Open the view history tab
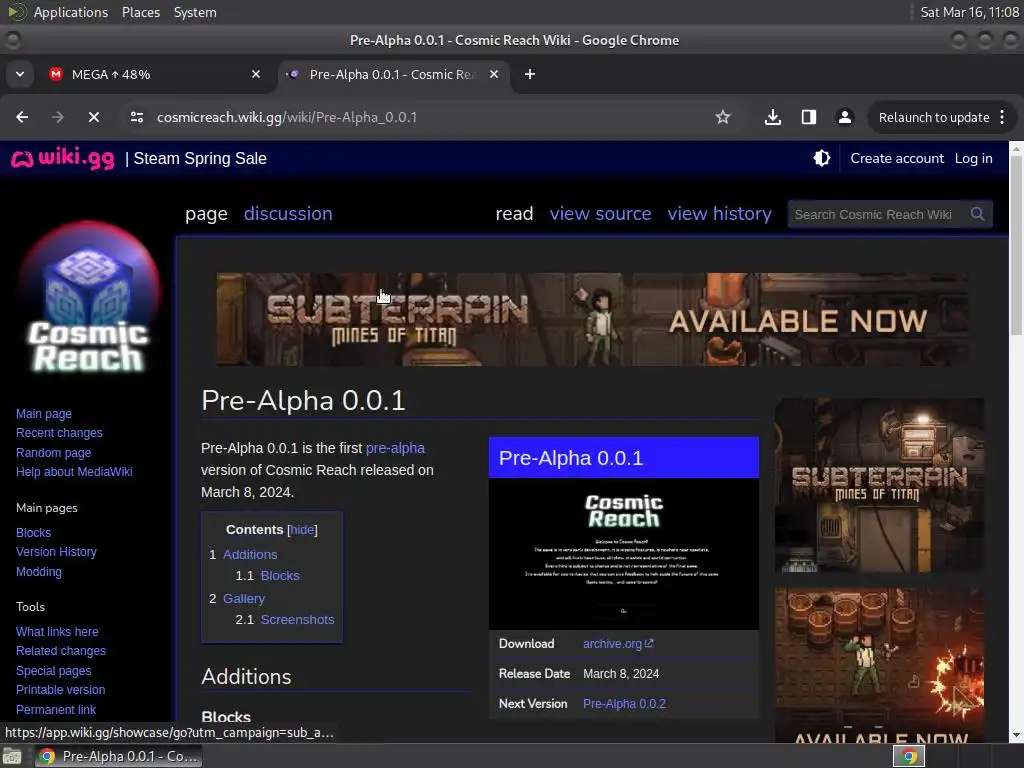 click(x=719, y=214)
